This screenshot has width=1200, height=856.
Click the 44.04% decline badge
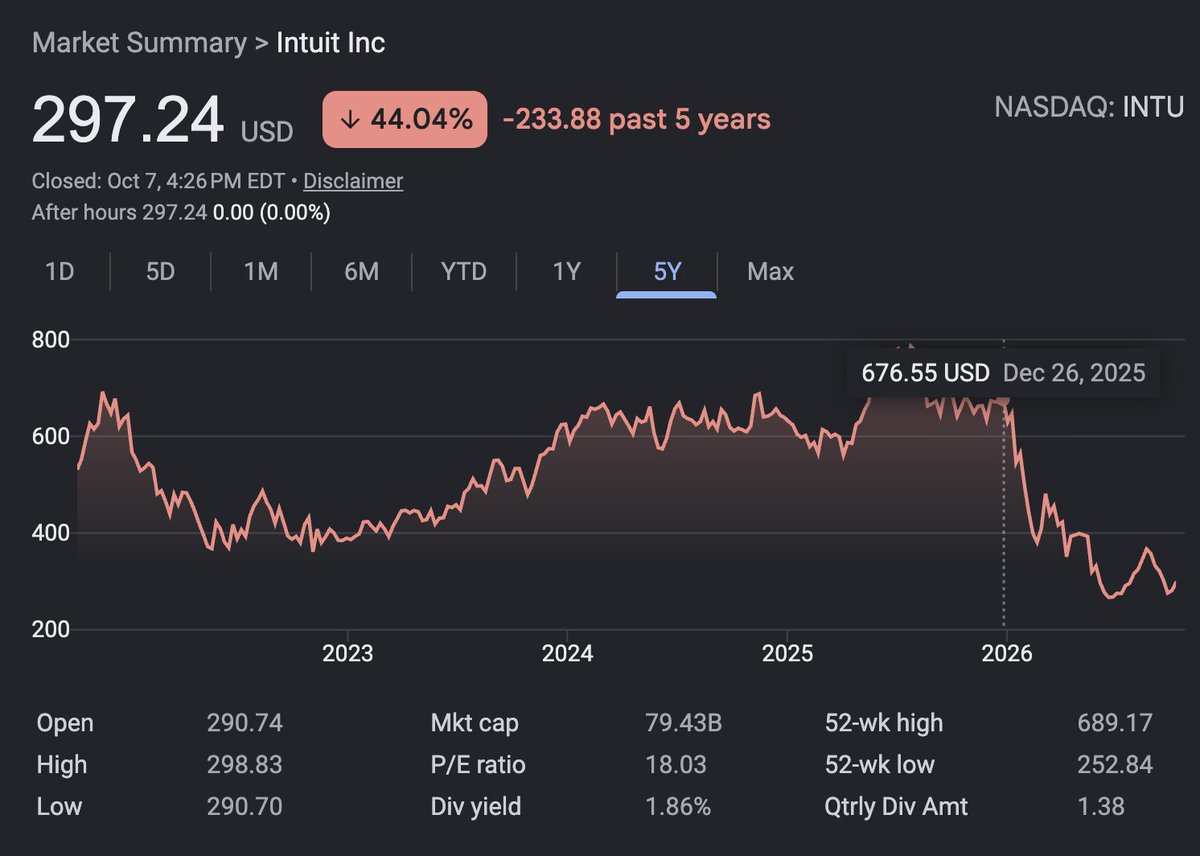tap(405, 120)
